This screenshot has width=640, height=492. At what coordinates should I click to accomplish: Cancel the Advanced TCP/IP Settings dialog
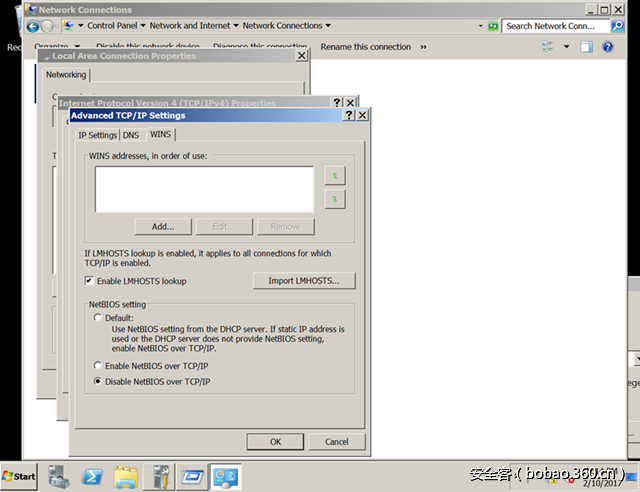pyautogui.click(x=337, y=442)
